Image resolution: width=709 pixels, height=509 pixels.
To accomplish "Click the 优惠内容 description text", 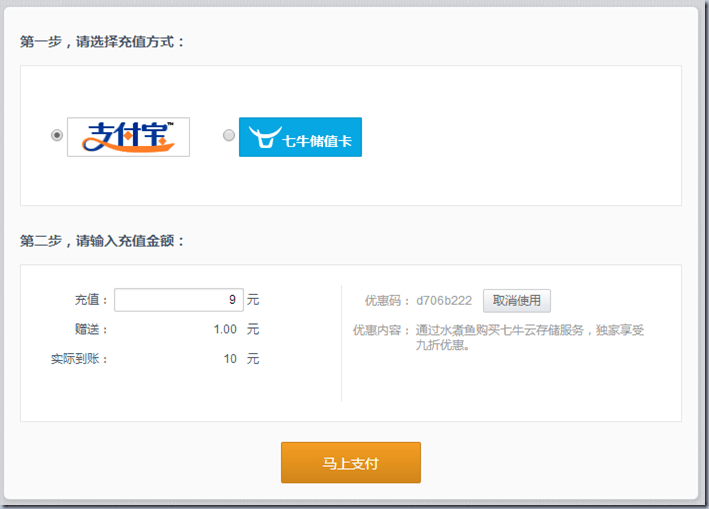I will click(530, 337).
